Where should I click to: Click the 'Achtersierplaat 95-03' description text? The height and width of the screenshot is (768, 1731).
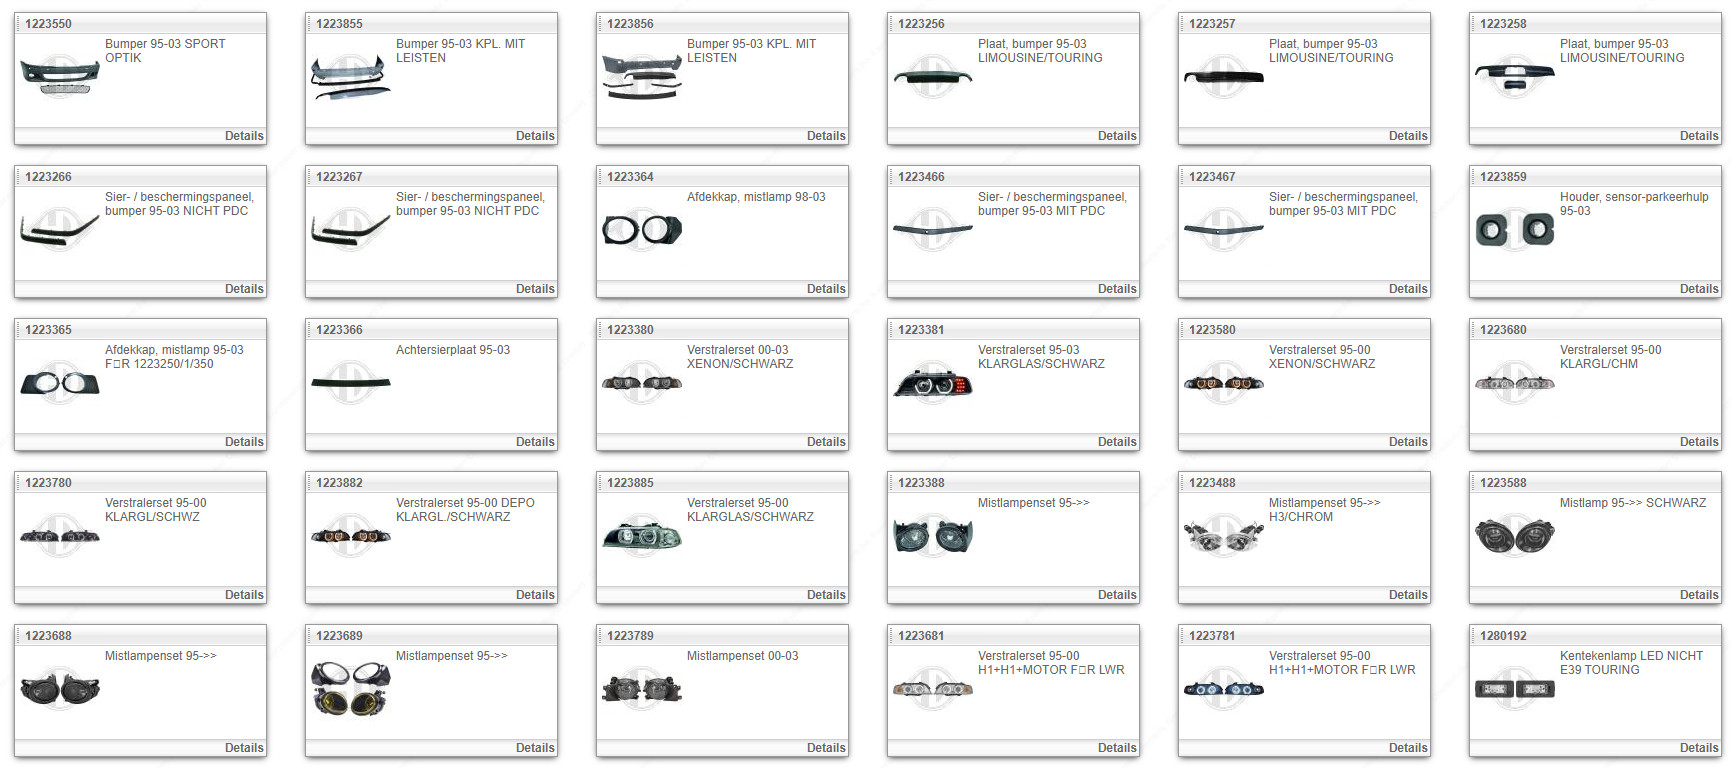coord(453,350)
